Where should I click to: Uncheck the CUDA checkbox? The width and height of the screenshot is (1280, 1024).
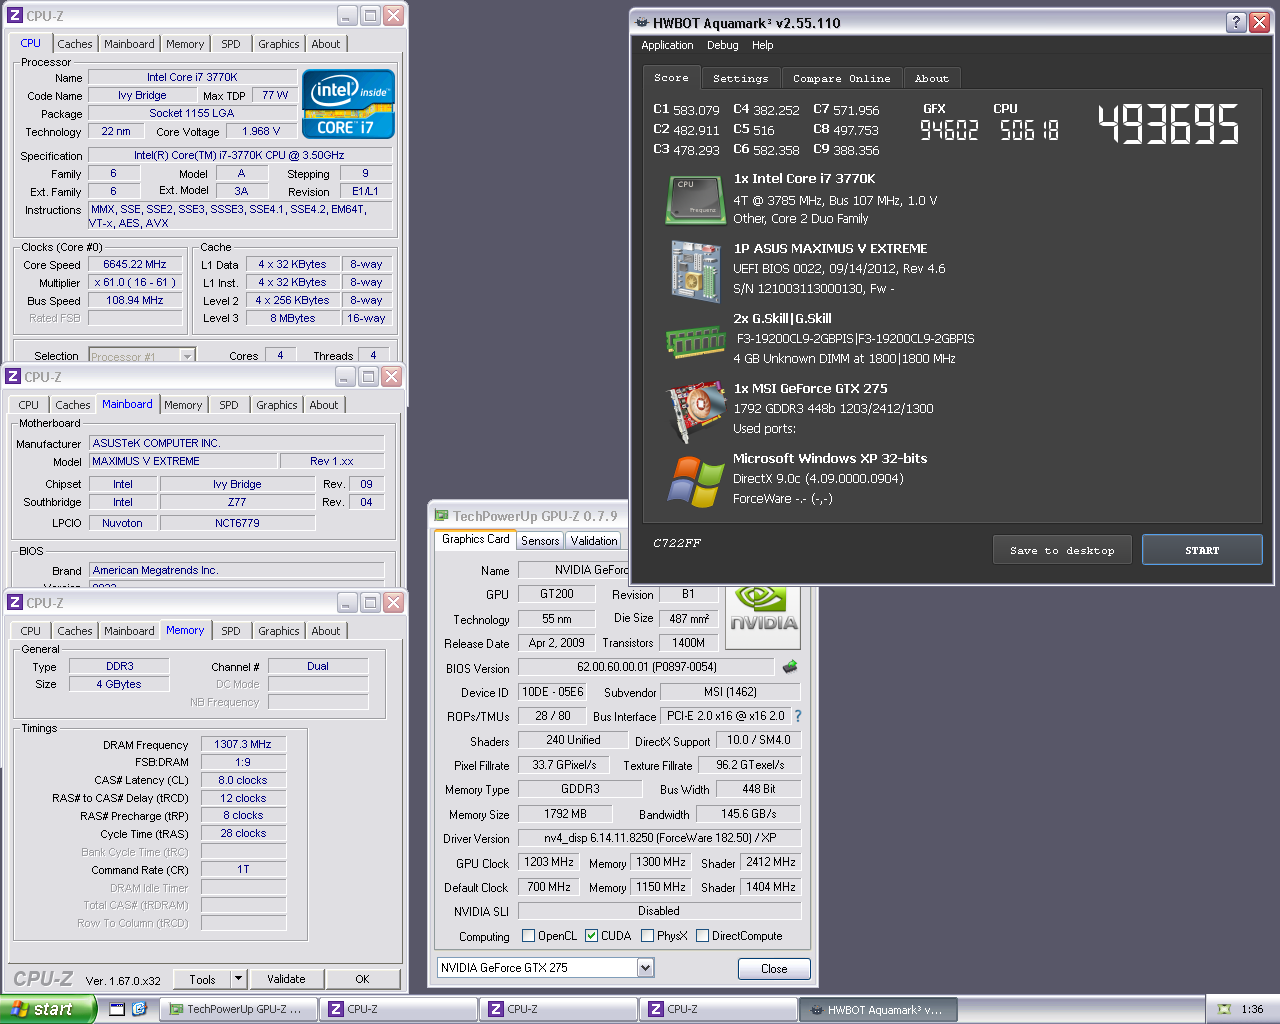pyautogui.click(x=592, y=936)
